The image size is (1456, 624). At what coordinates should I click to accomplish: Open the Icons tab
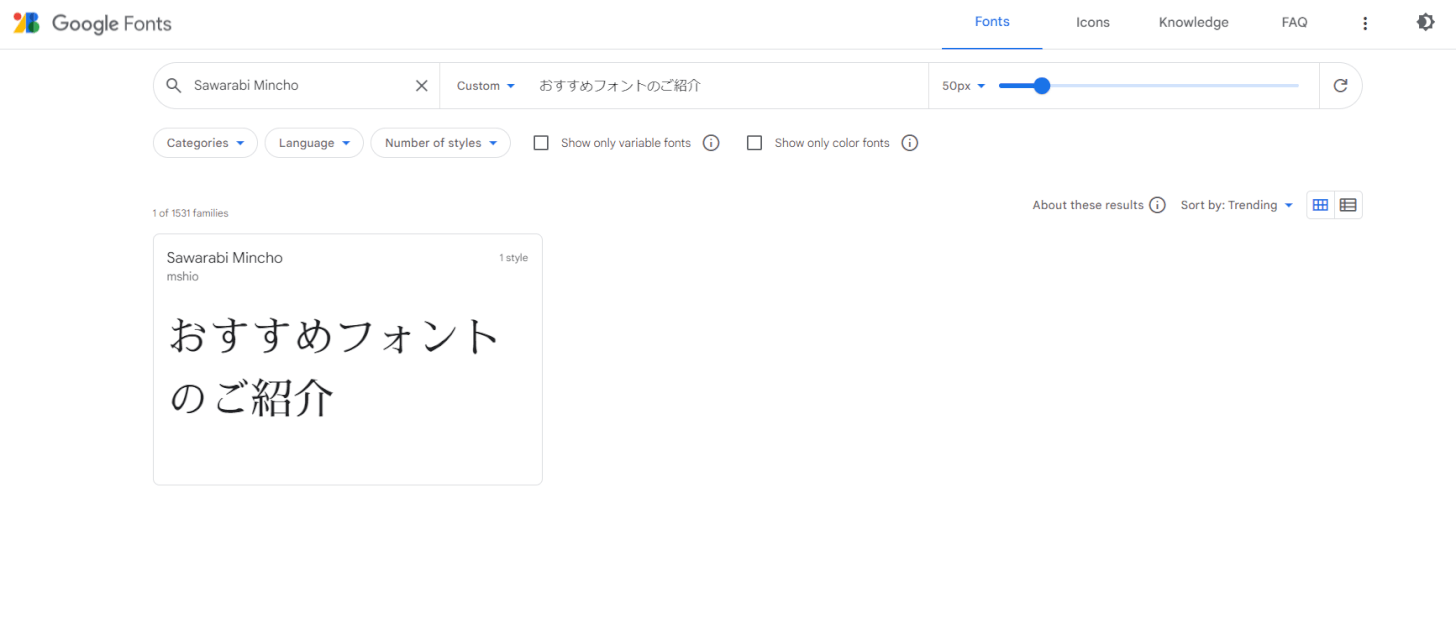pos(1092,23)
